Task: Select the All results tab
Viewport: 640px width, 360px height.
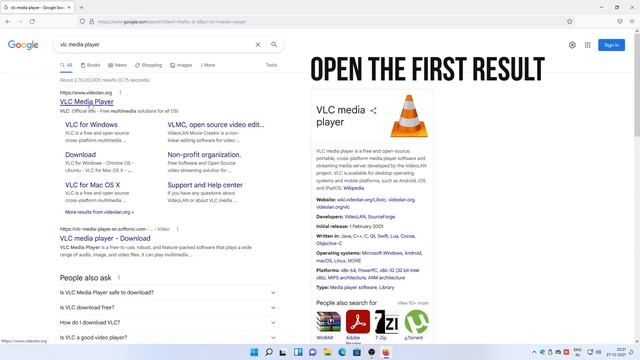Action: coord(66,65)
